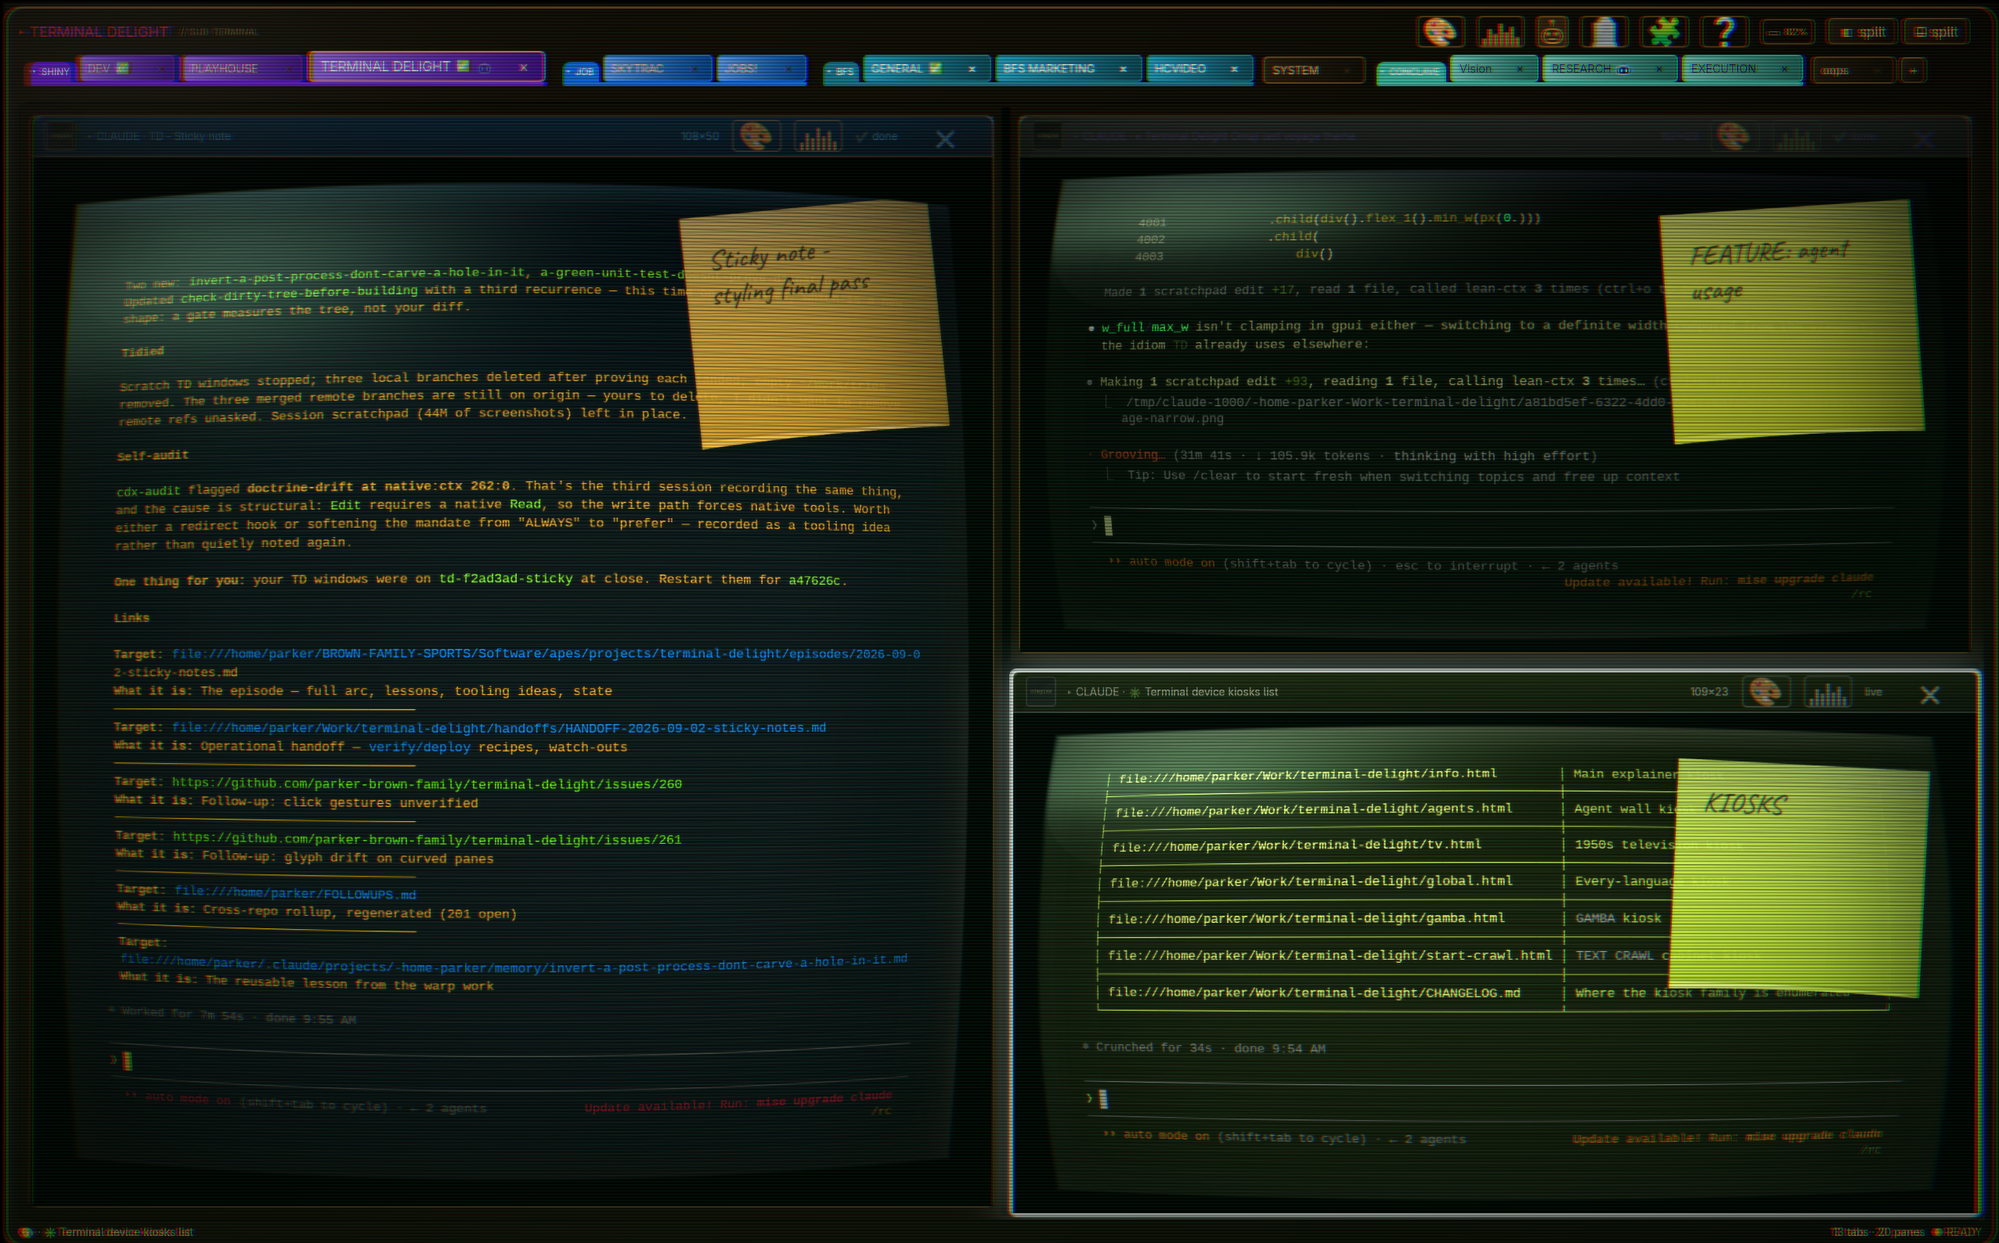Open the palette theme icon in top toolbar

coord(1440,32)
